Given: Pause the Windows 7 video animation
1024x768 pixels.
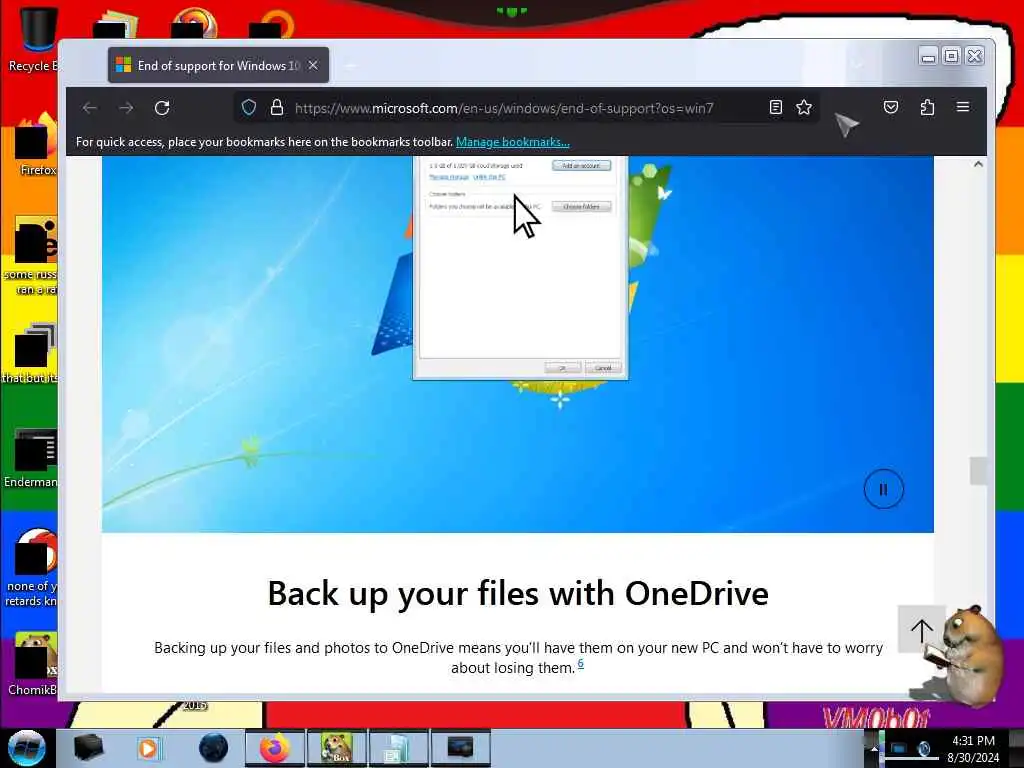Looking at the screenshot, I should 884,489.
